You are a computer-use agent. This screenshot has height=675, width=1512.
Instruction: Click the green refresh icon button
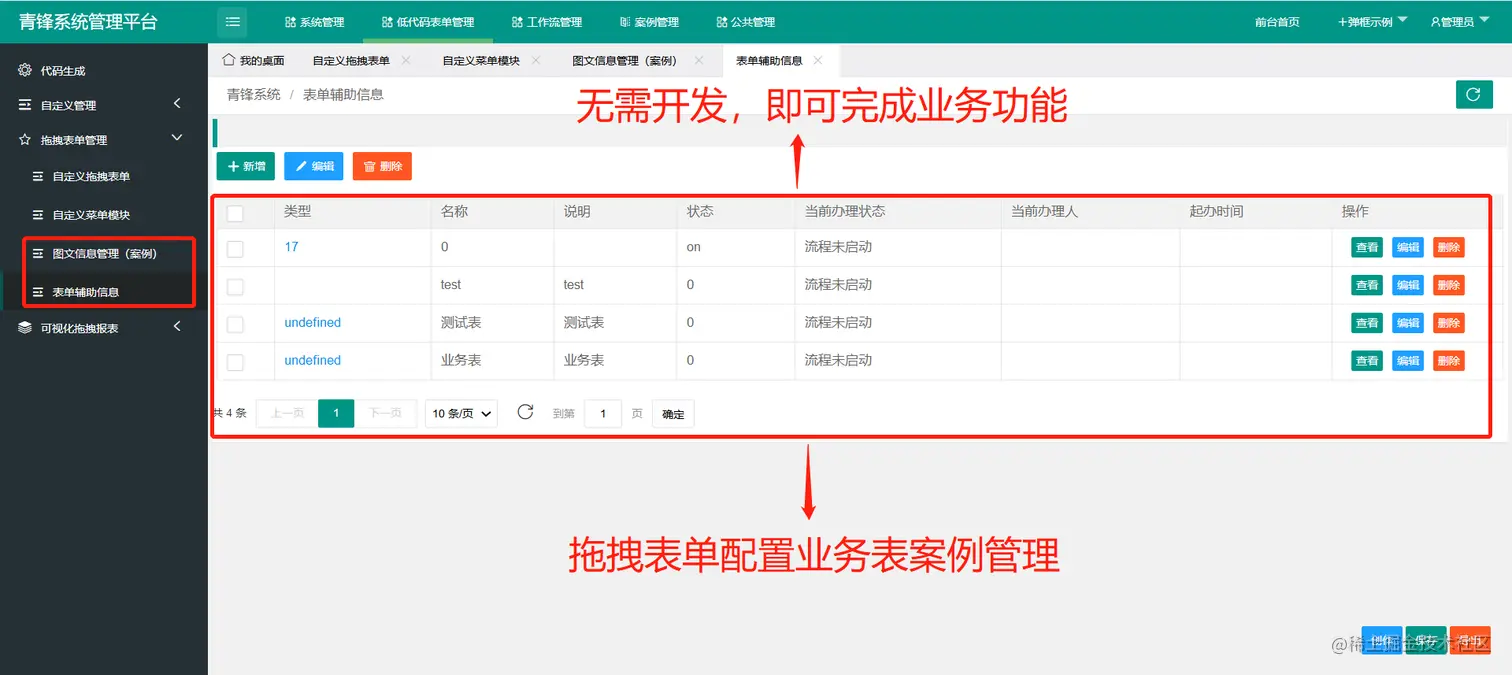[1473, 94]
